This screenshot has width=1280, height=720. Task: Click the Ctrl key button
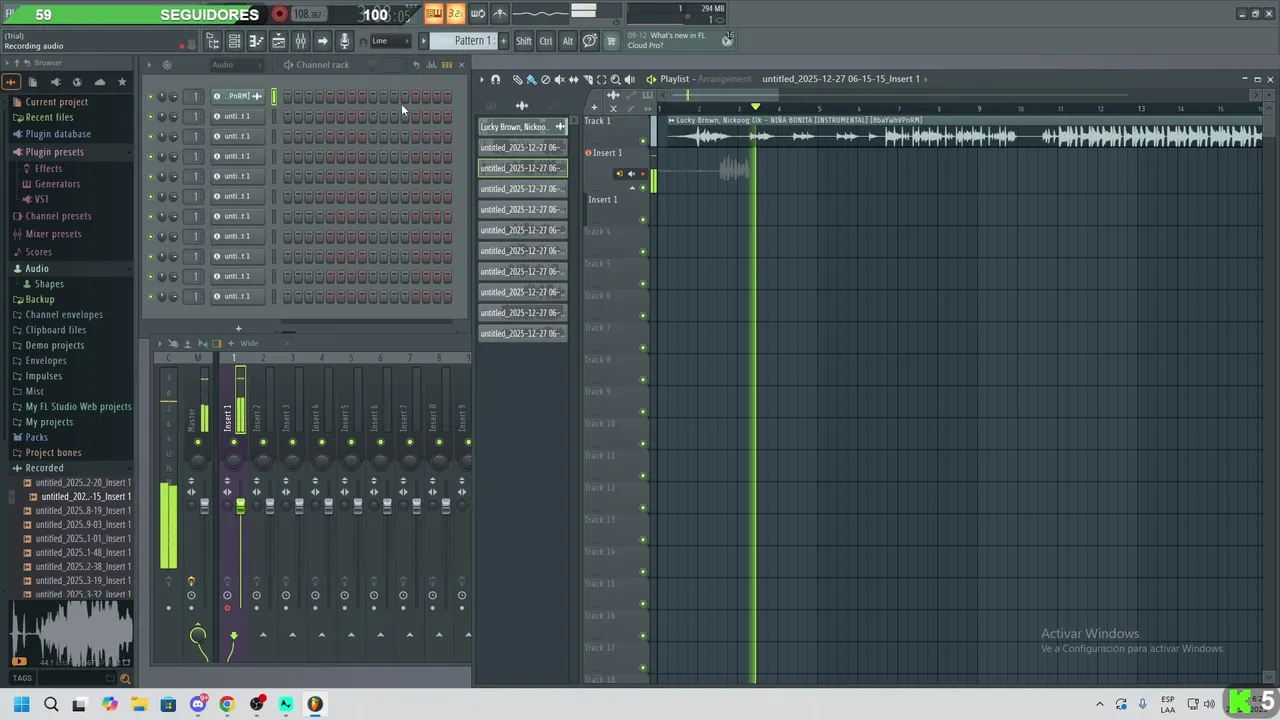(x=546, y=41)
